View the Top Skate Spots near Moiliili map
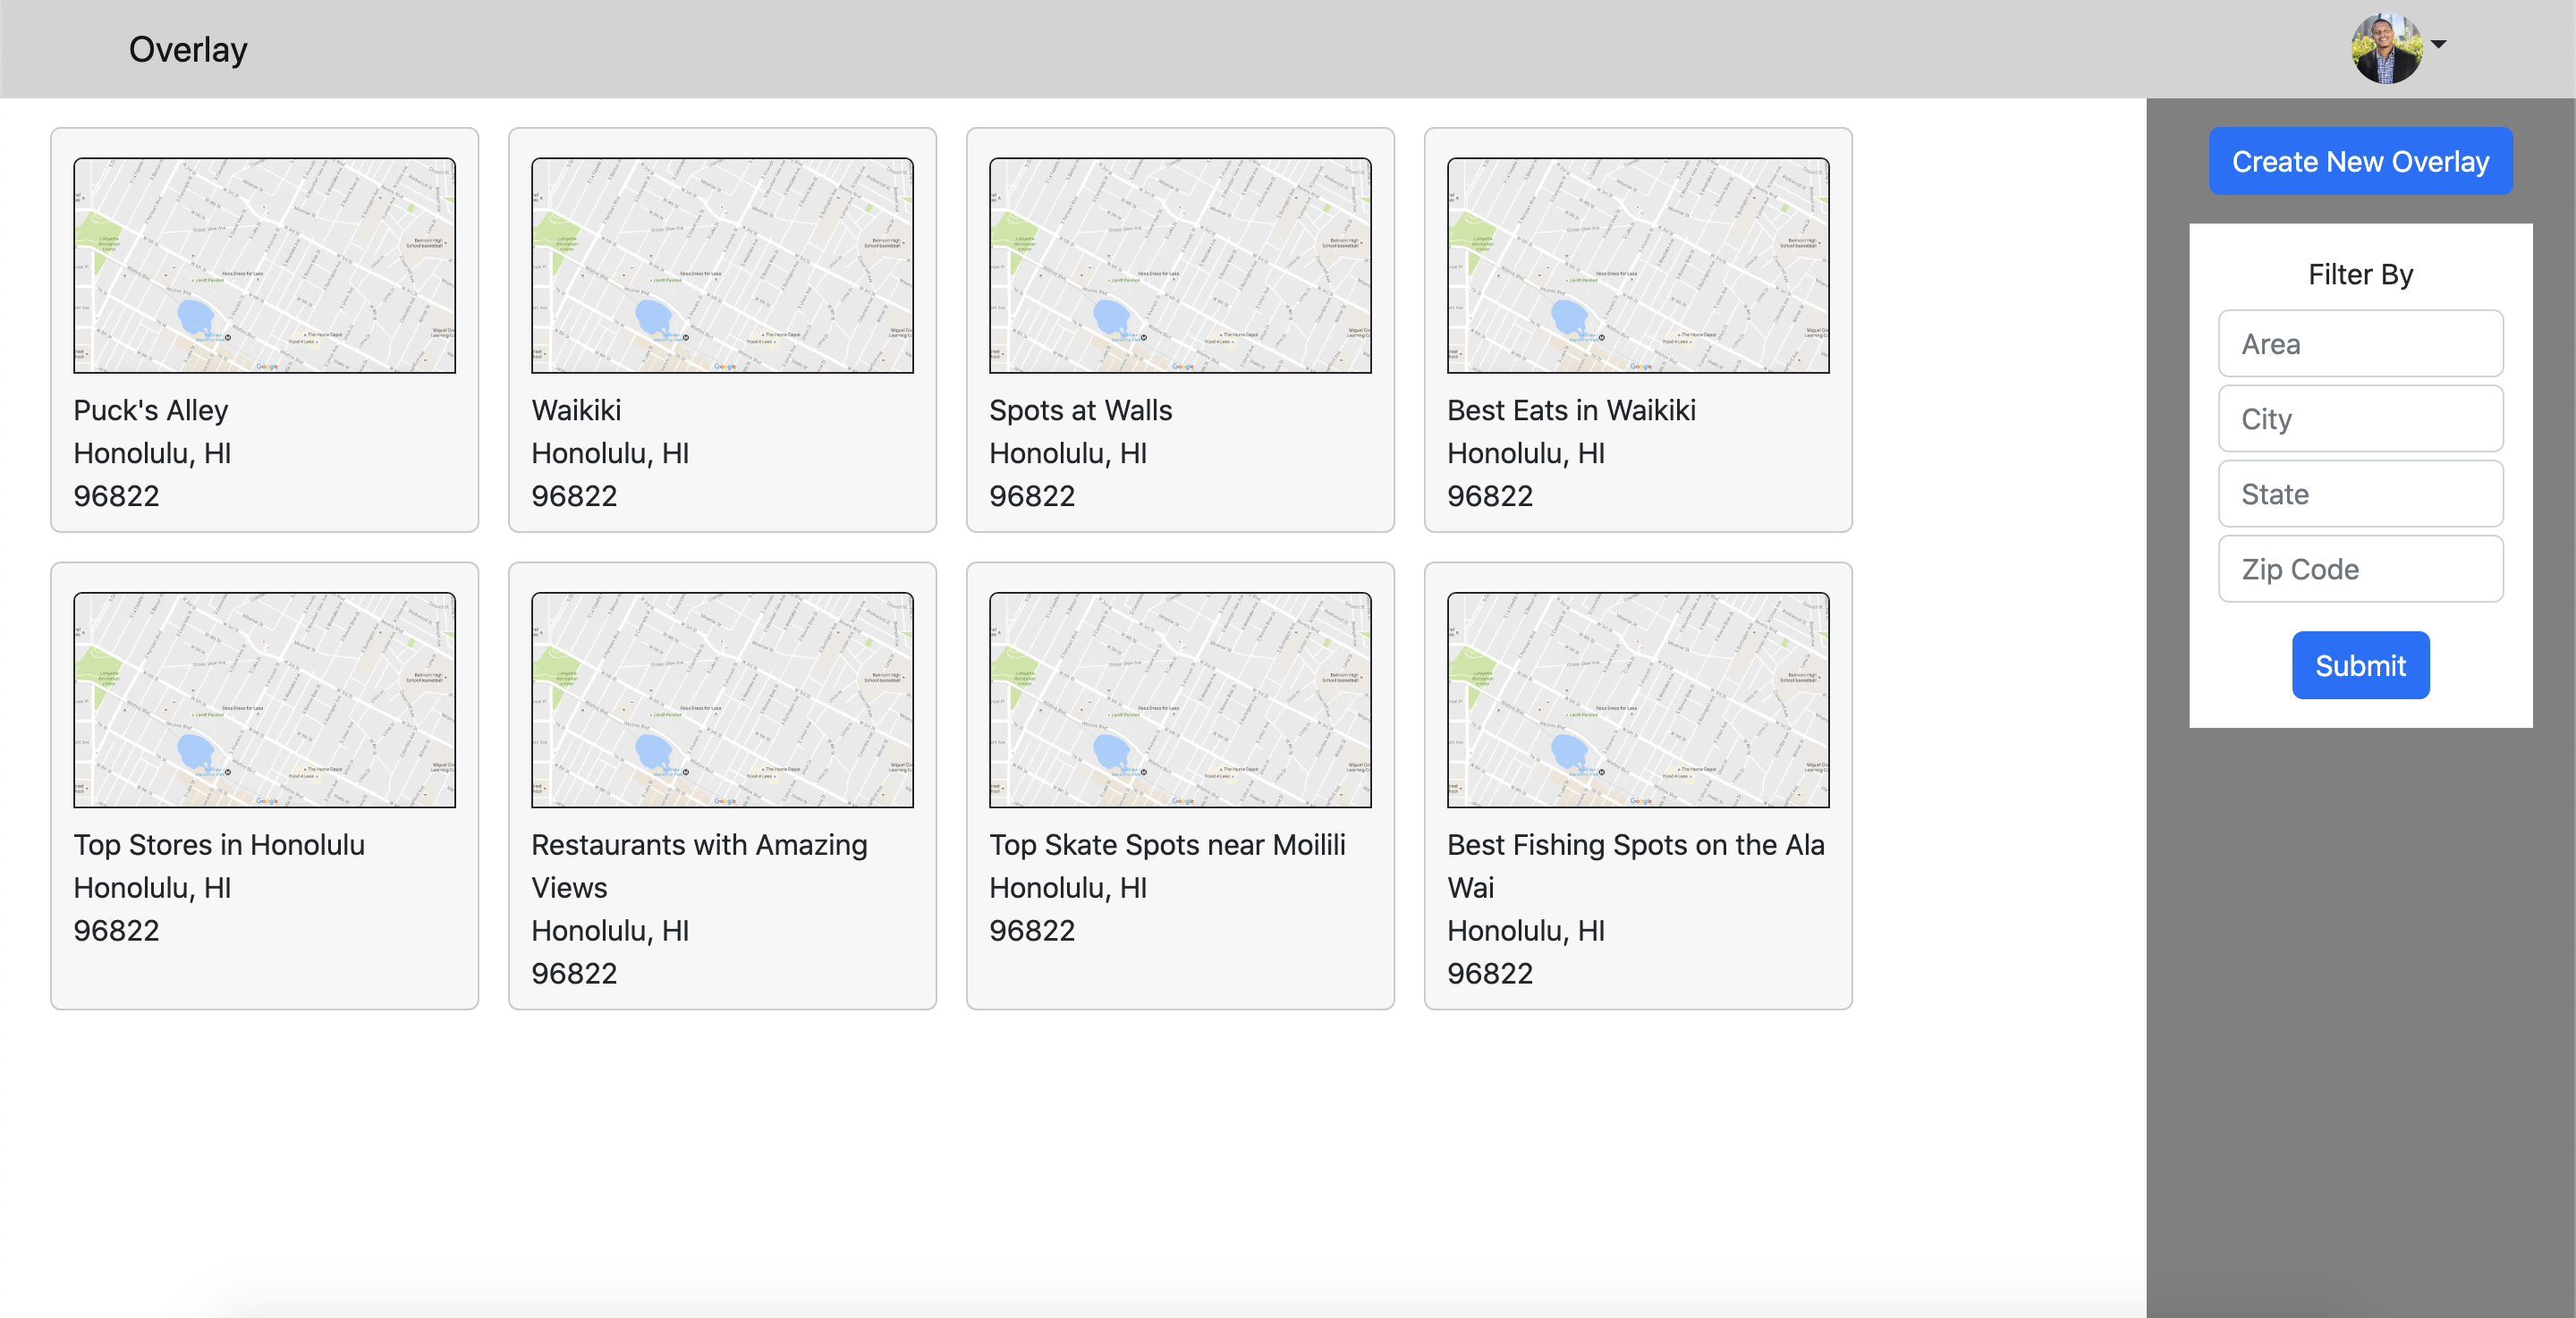 (x=1180, y=699)
